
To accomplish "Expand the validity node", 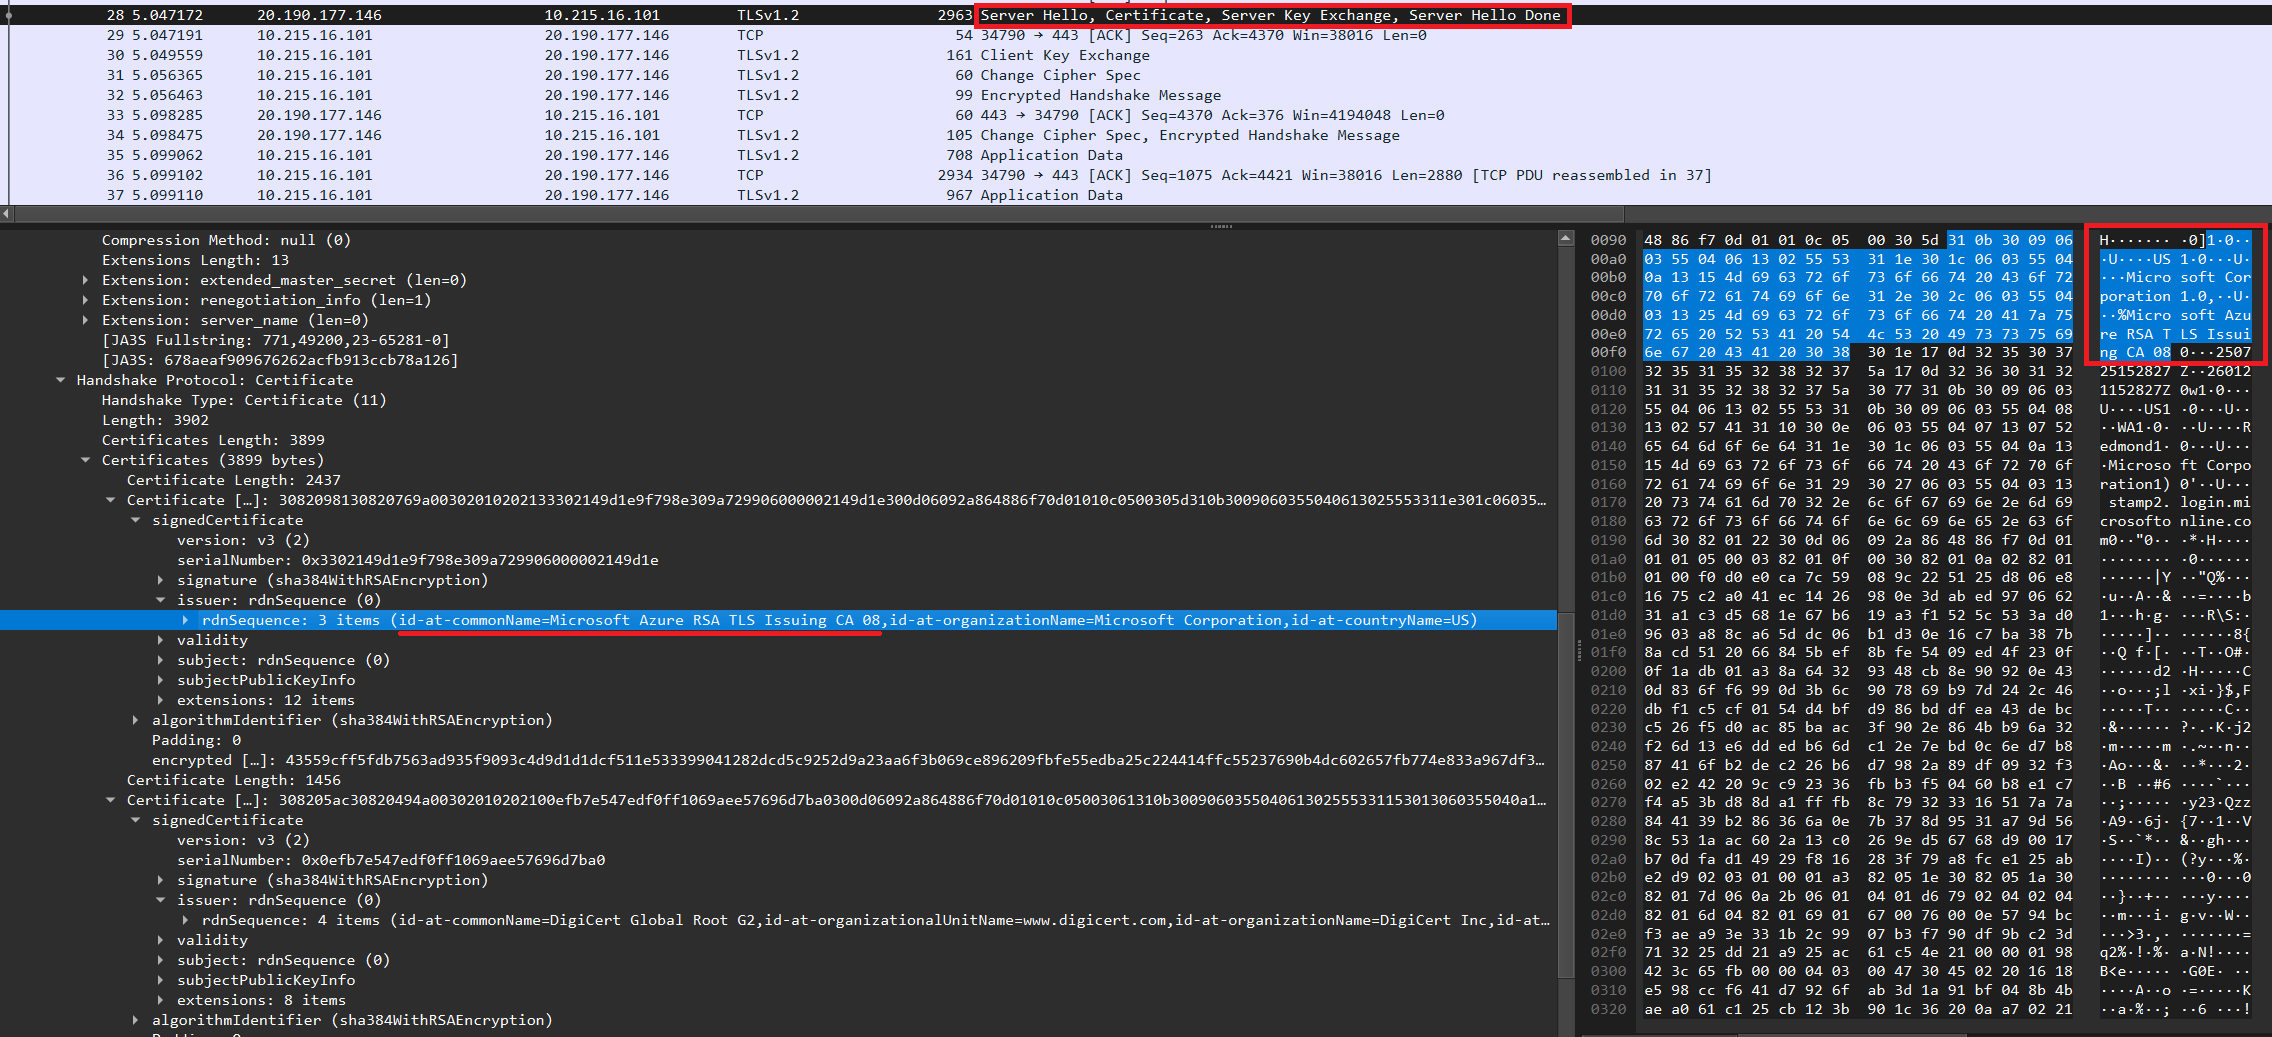I will [x=161, y=640].
